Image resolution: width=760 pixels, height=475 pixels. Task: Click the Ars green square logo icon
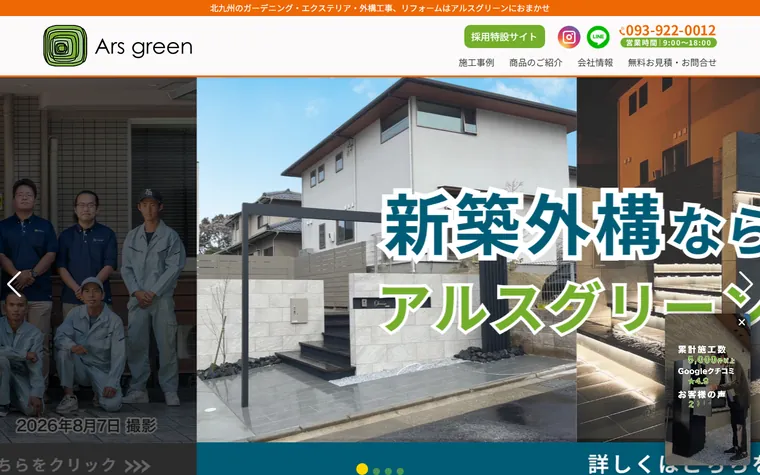coord(65,46)
